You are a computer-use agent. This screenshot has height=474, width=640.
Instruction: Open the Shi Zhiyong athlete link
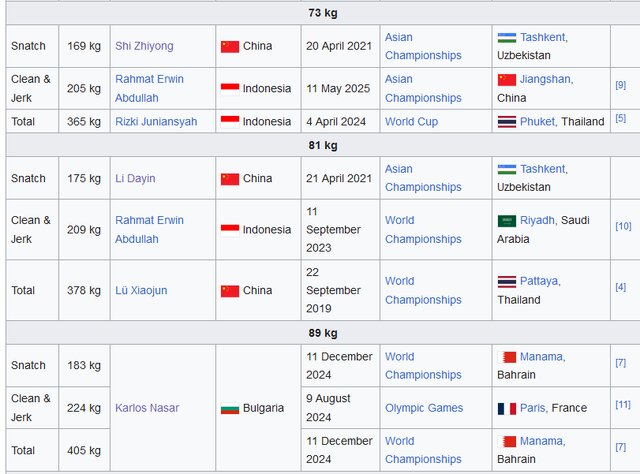[144, 46]
